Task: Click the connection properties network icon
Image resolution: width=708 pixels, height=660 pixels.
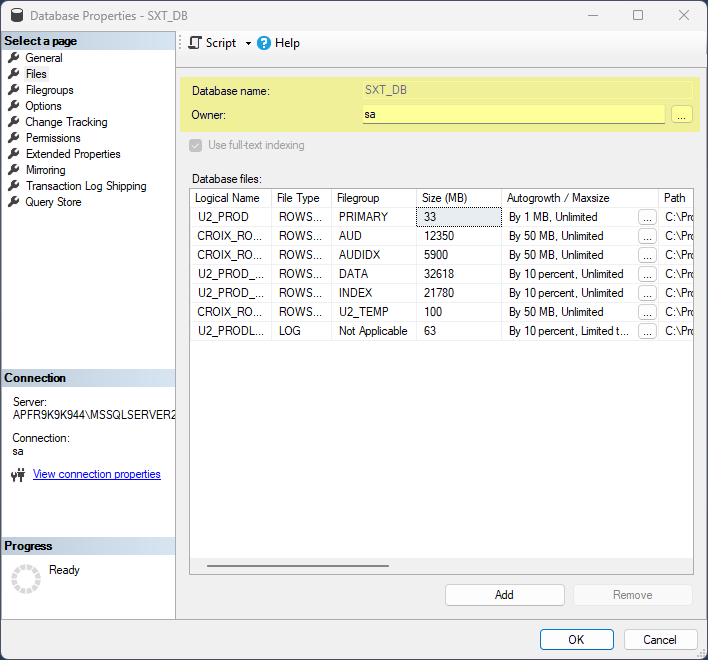Action: 18,475
